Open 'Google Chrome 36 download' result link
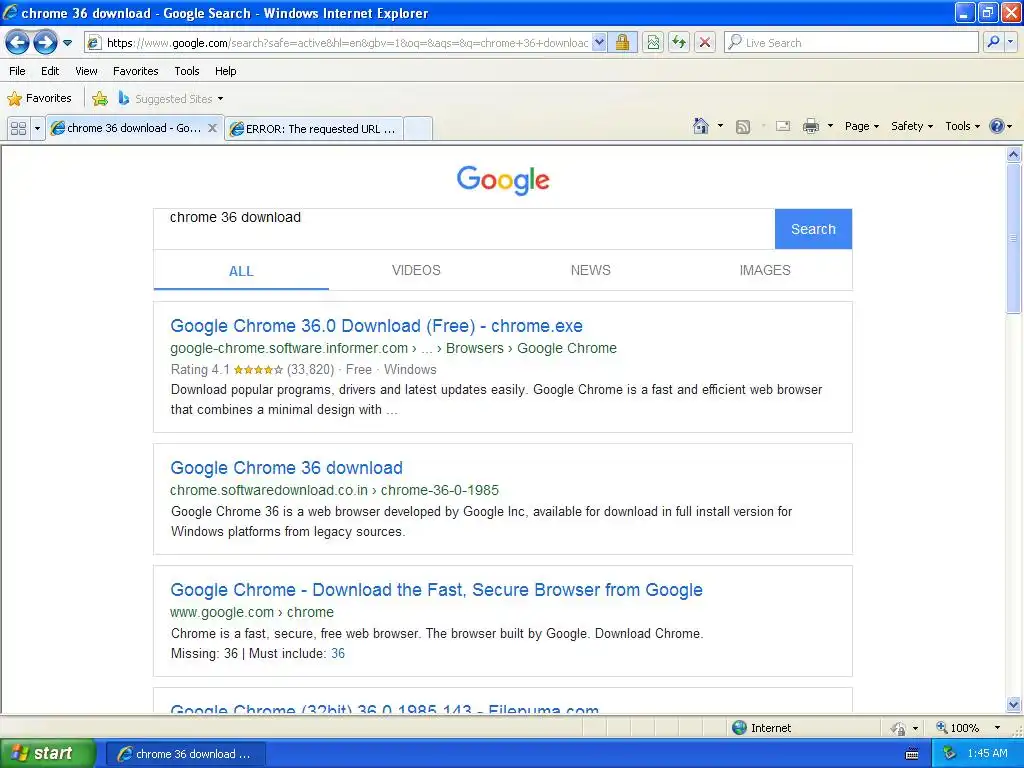The height and width of the screenshot is (768, 1024). [286, 468]
